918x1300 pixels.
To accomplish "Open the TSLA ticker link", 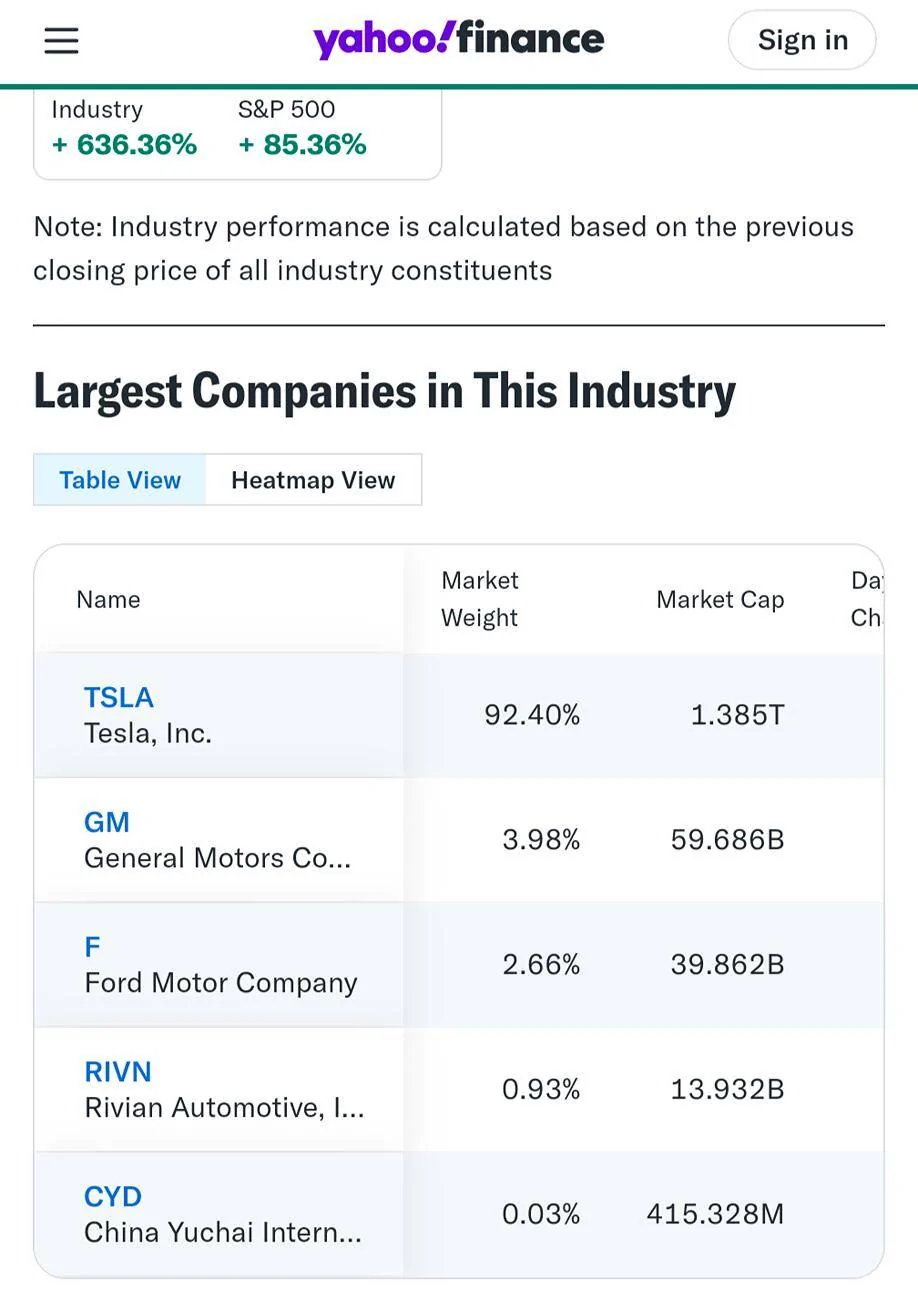I will (x=118, y=697).
